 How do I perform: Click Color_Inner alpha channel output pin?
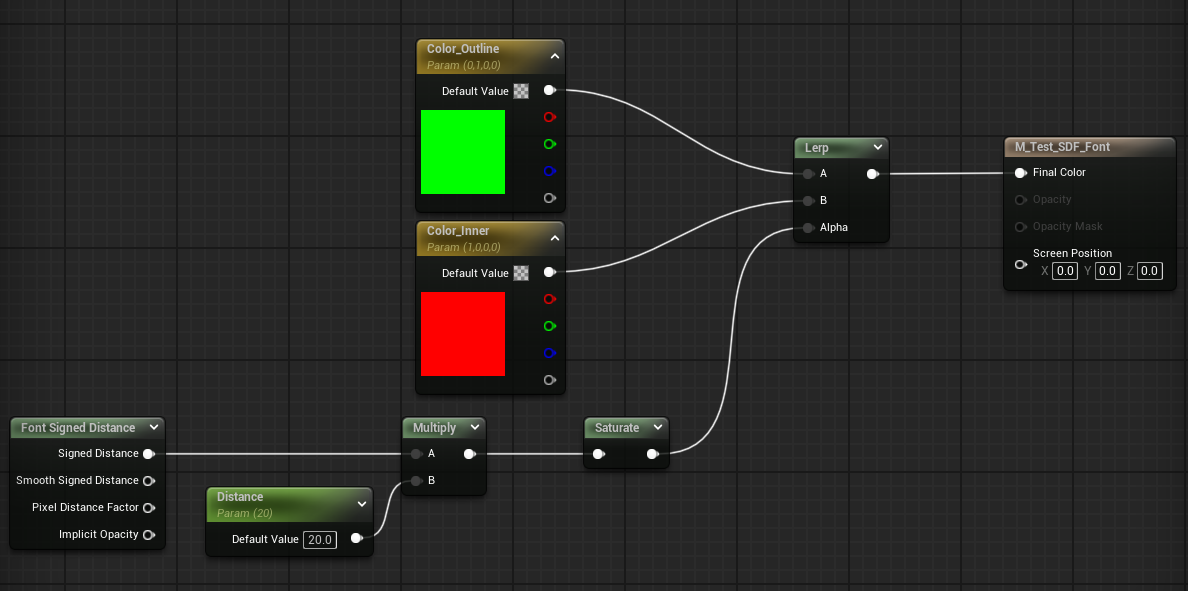coord(549,380)
